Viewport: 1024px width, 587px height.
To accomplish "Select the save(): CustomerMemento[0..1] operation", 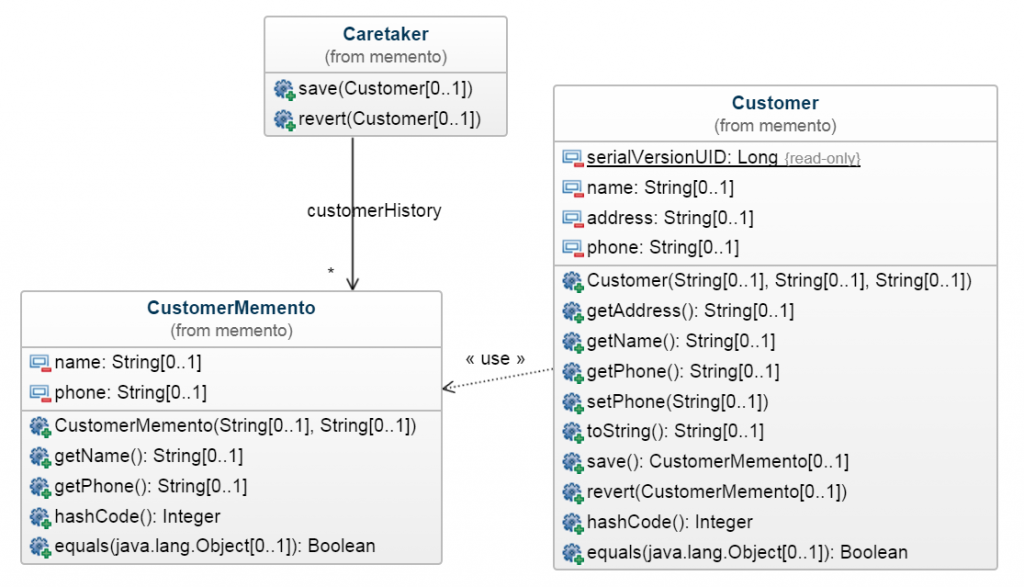I will point(718,462).
